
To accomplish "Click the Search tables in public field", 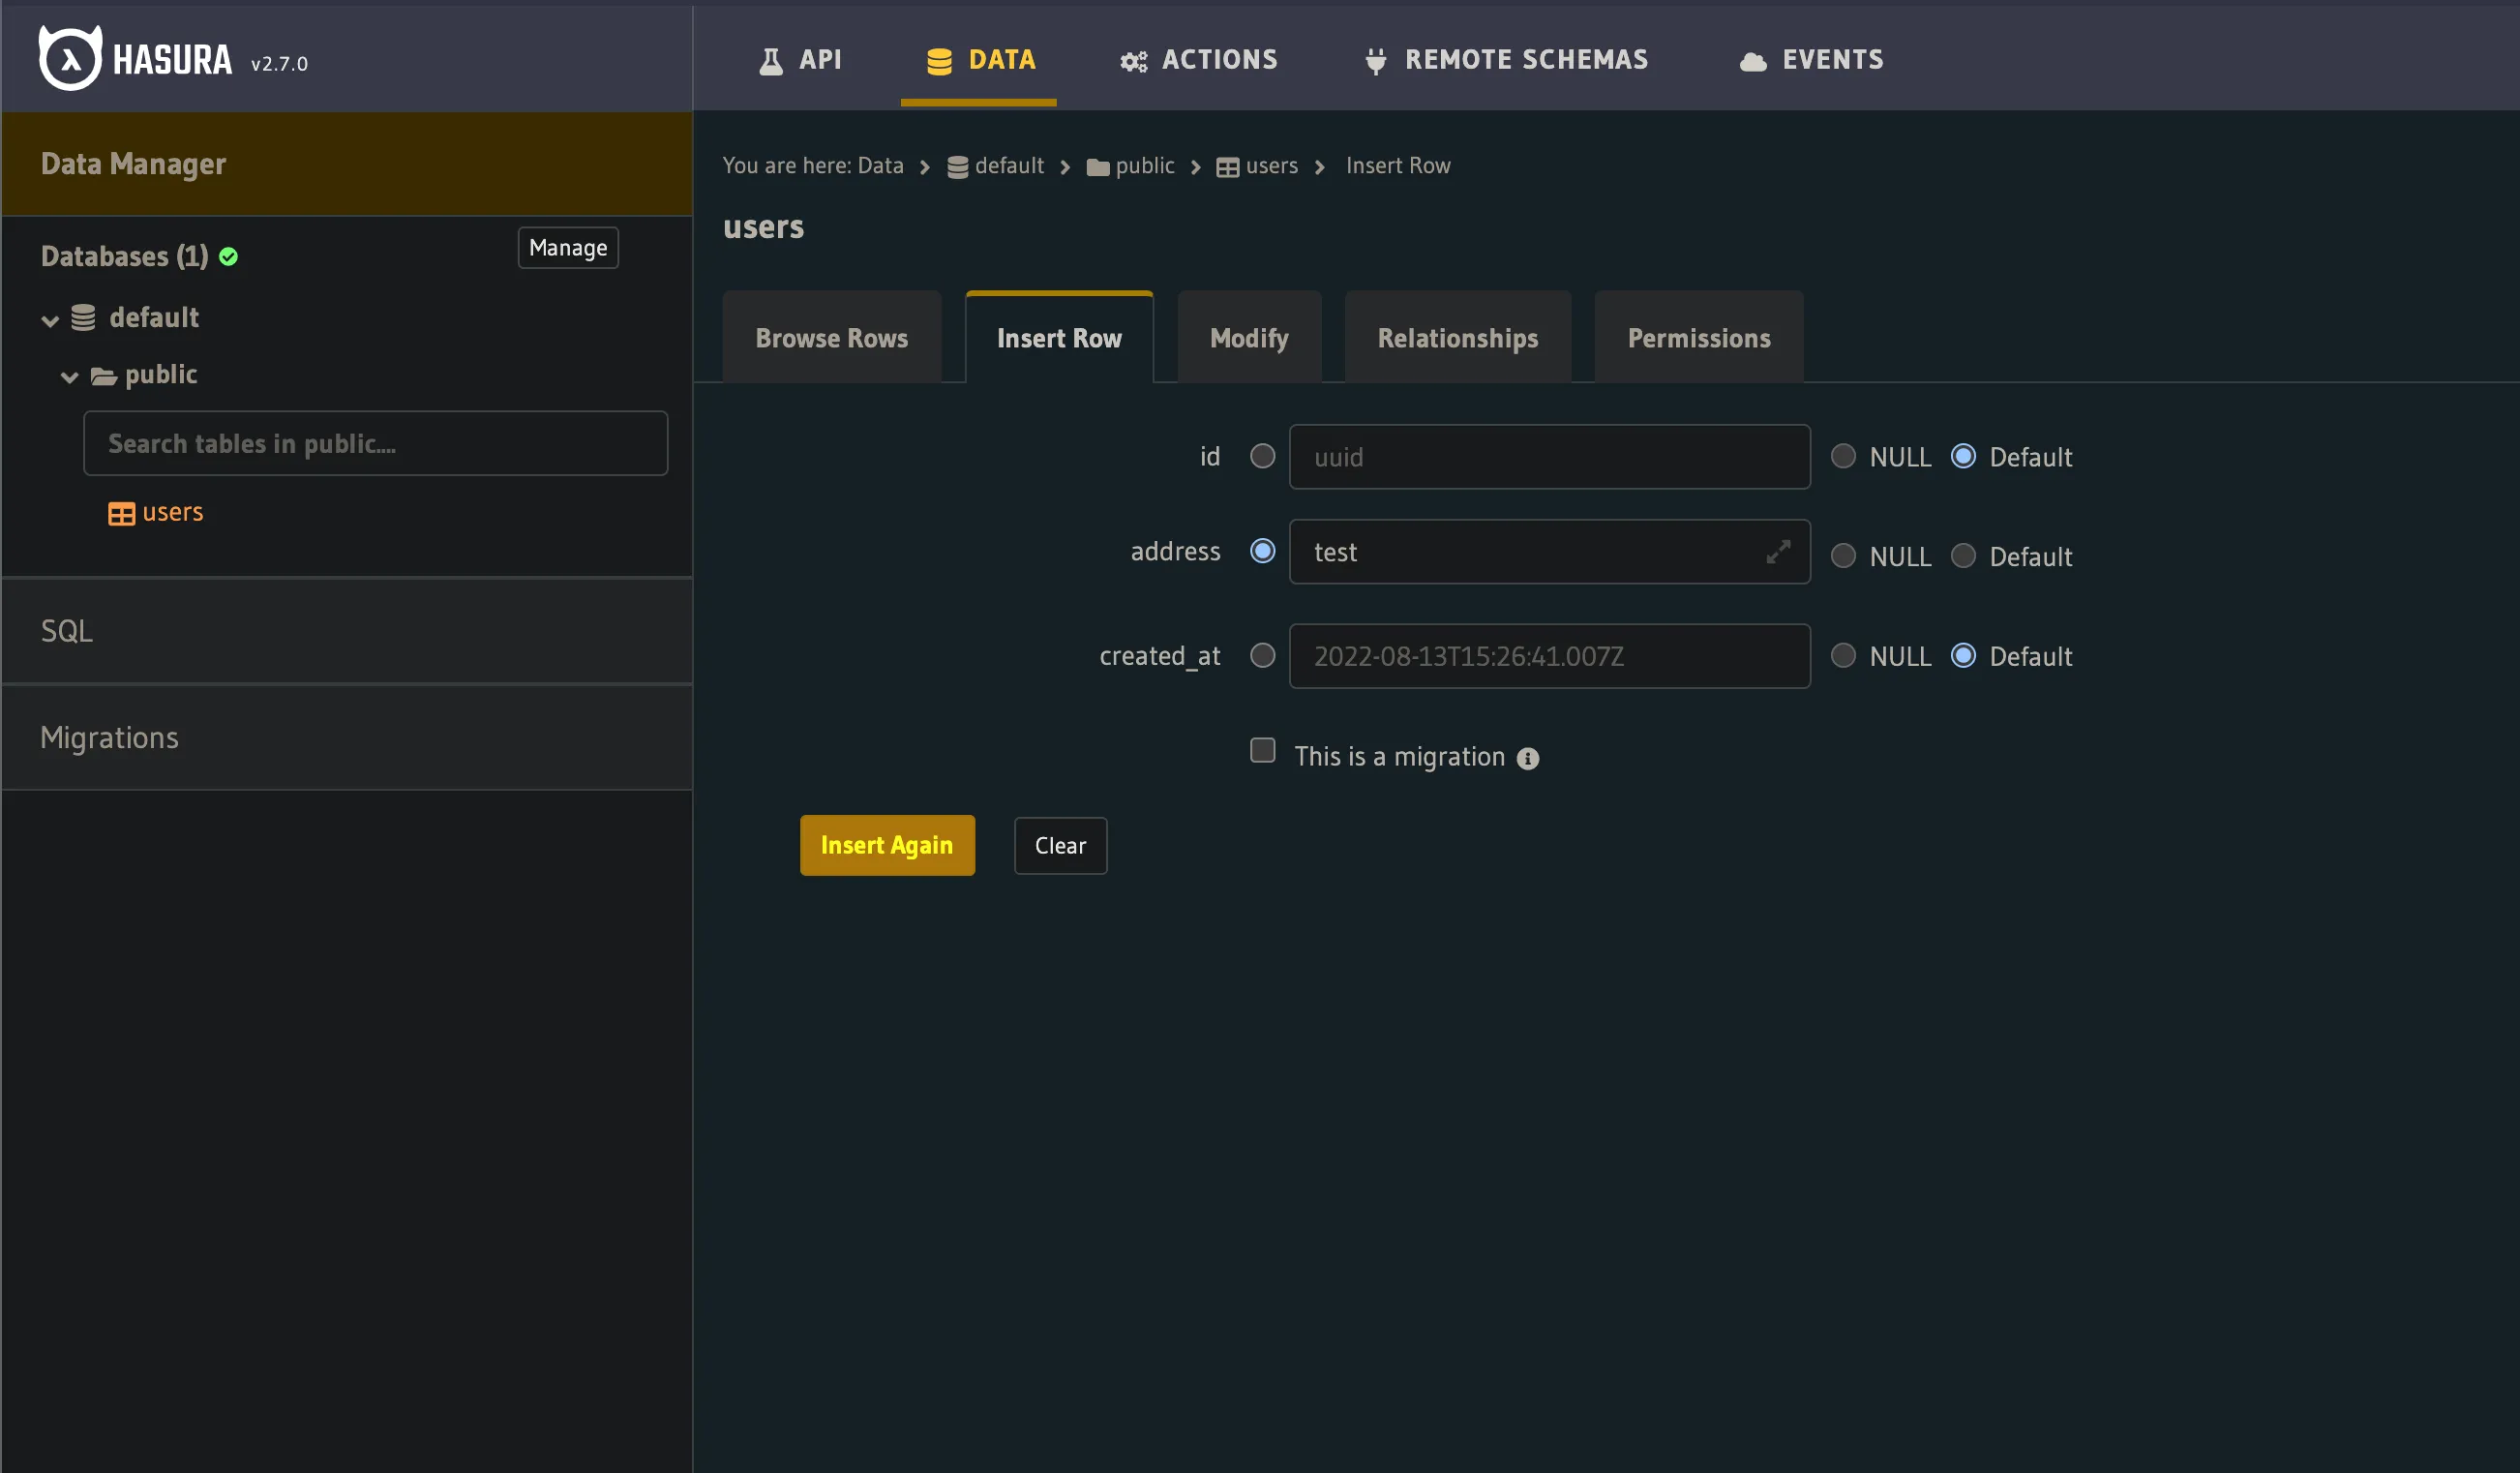I will pyautogui.click(x=375, y=443).
